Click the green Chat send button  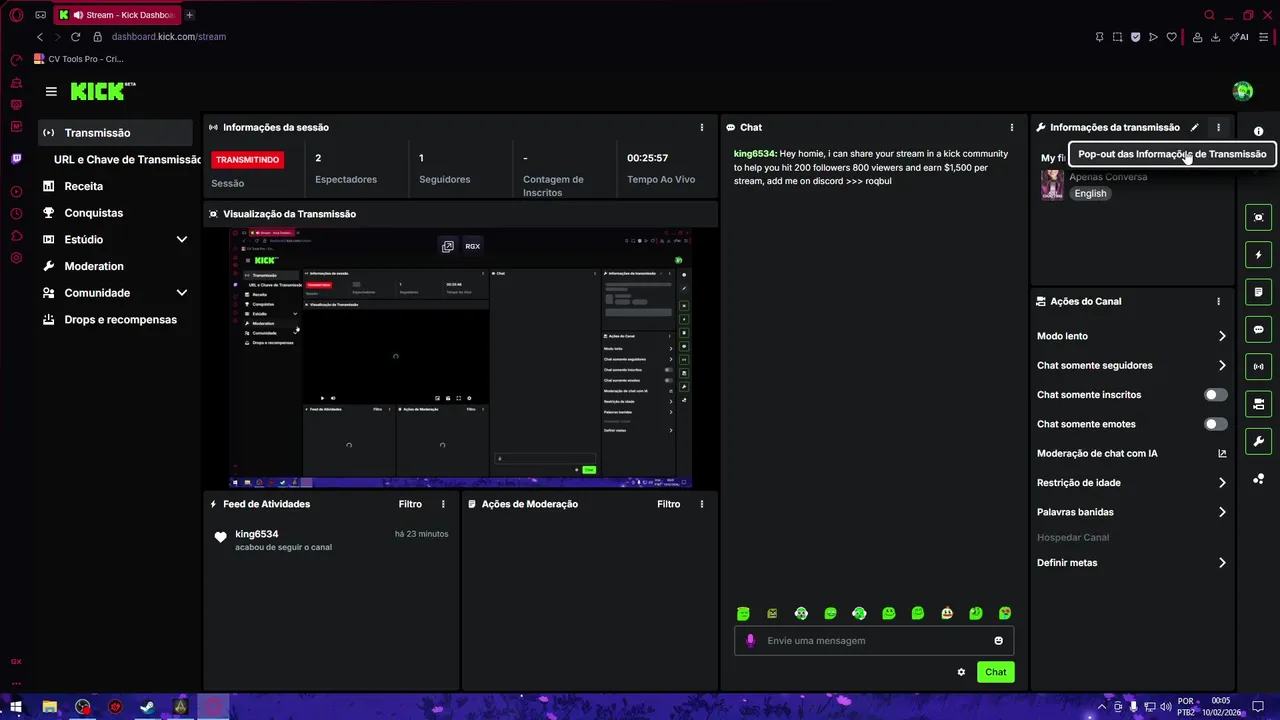[x=996, y=672]
